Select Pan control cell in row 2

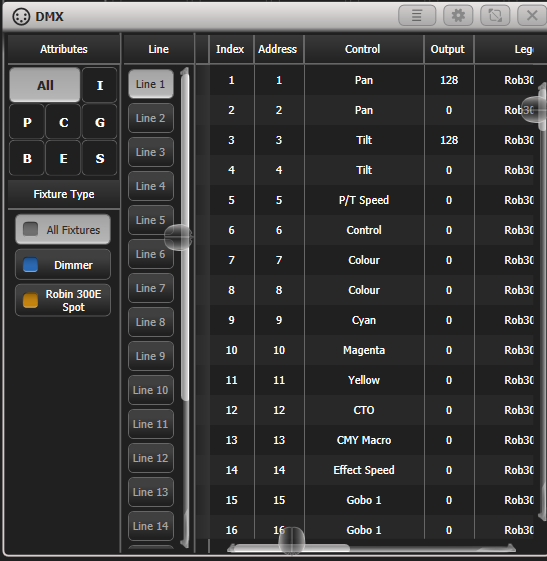(x=364, y=110)
